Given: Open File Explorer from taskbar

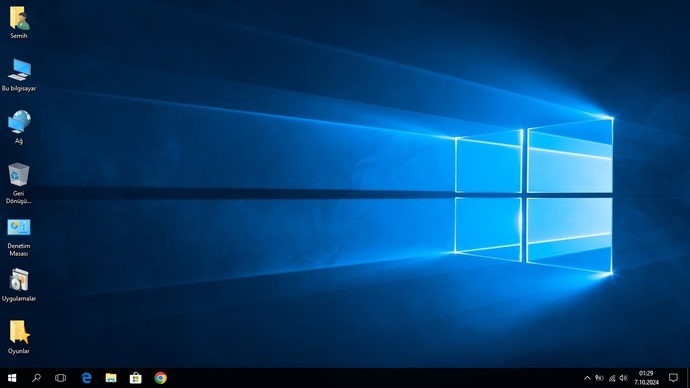Looking at the screenshot, I should [x=111, y=378].
